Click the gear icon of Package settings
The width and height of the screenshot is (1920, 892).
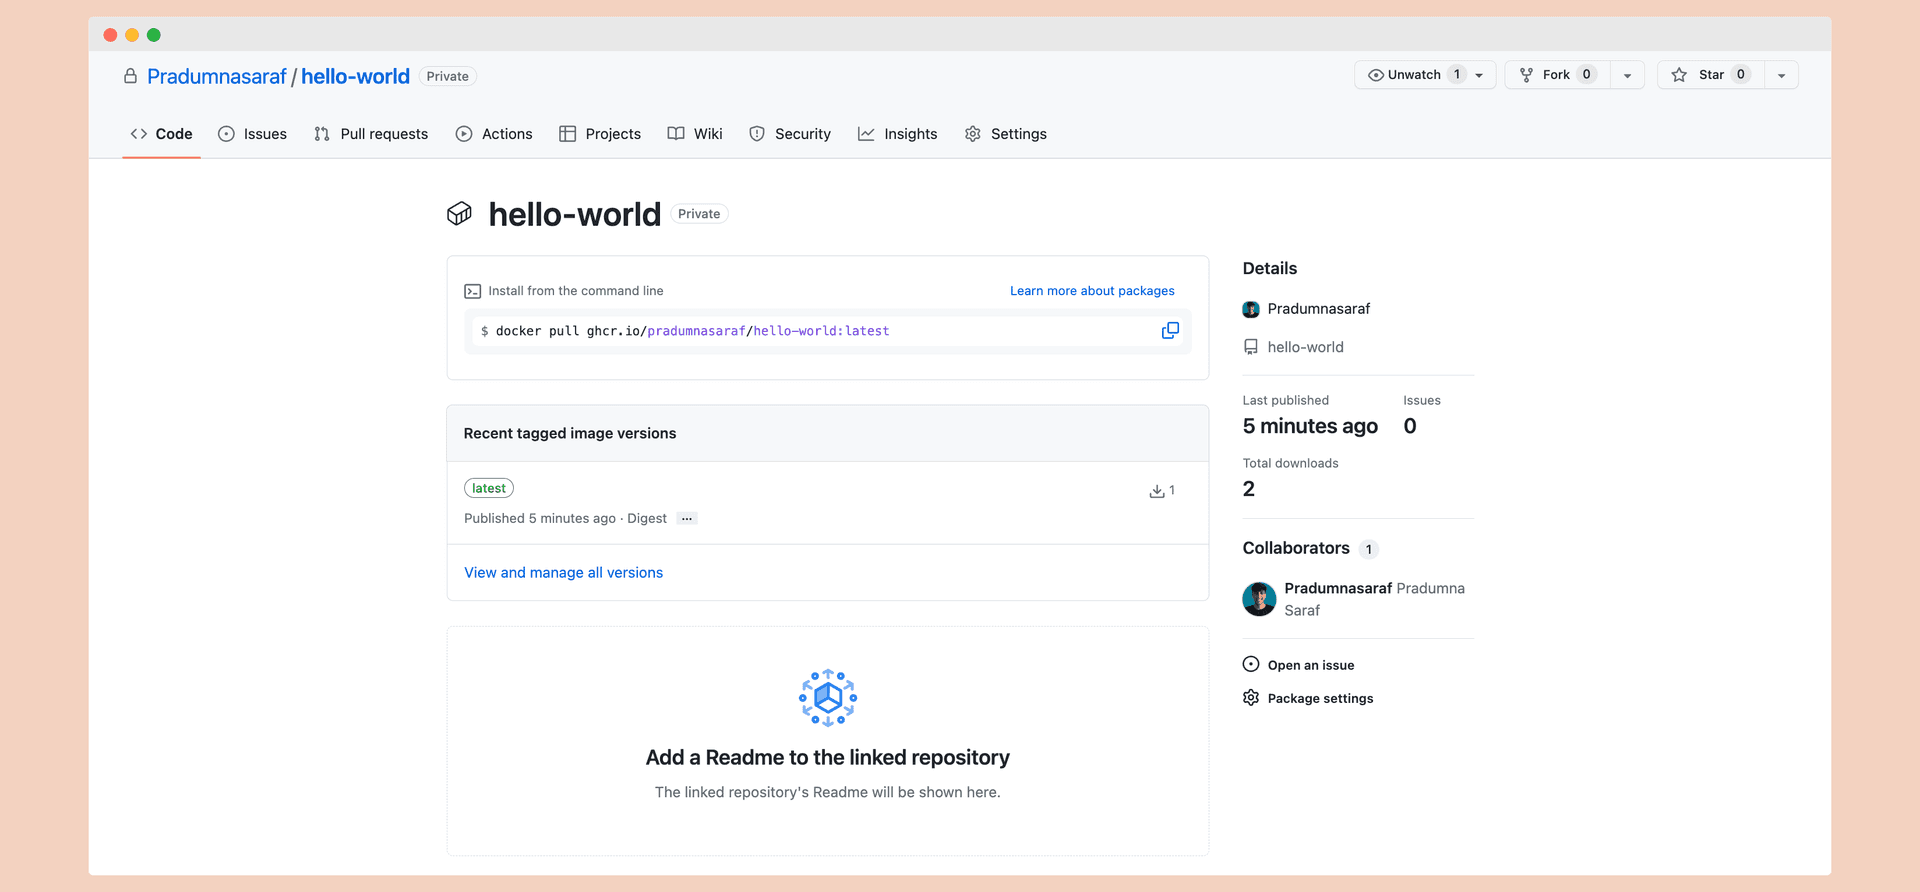tap(1251, 698)
